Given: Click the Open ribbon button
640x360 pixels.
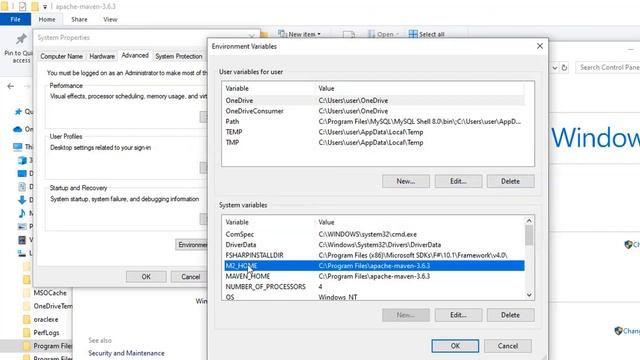Looking at the screenshot, I should (383, 34).
